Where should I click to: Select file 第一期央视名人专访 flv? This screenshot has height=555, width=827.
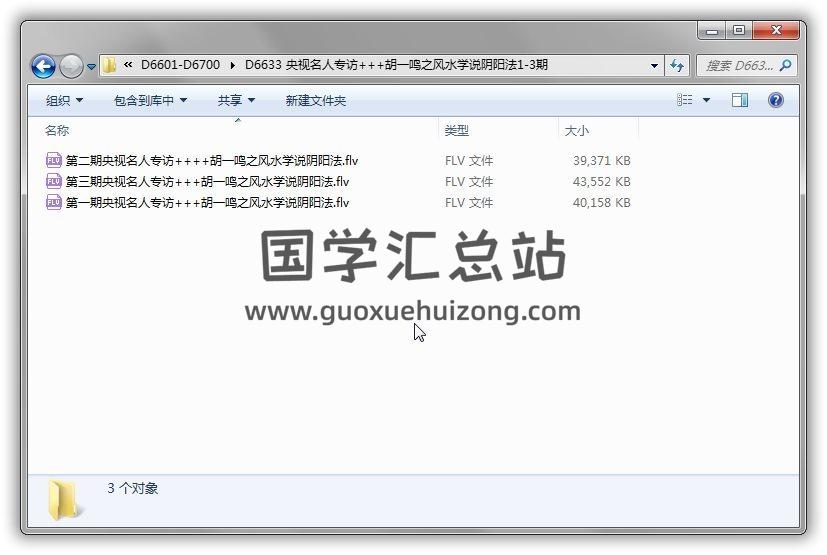pos(207,203)
